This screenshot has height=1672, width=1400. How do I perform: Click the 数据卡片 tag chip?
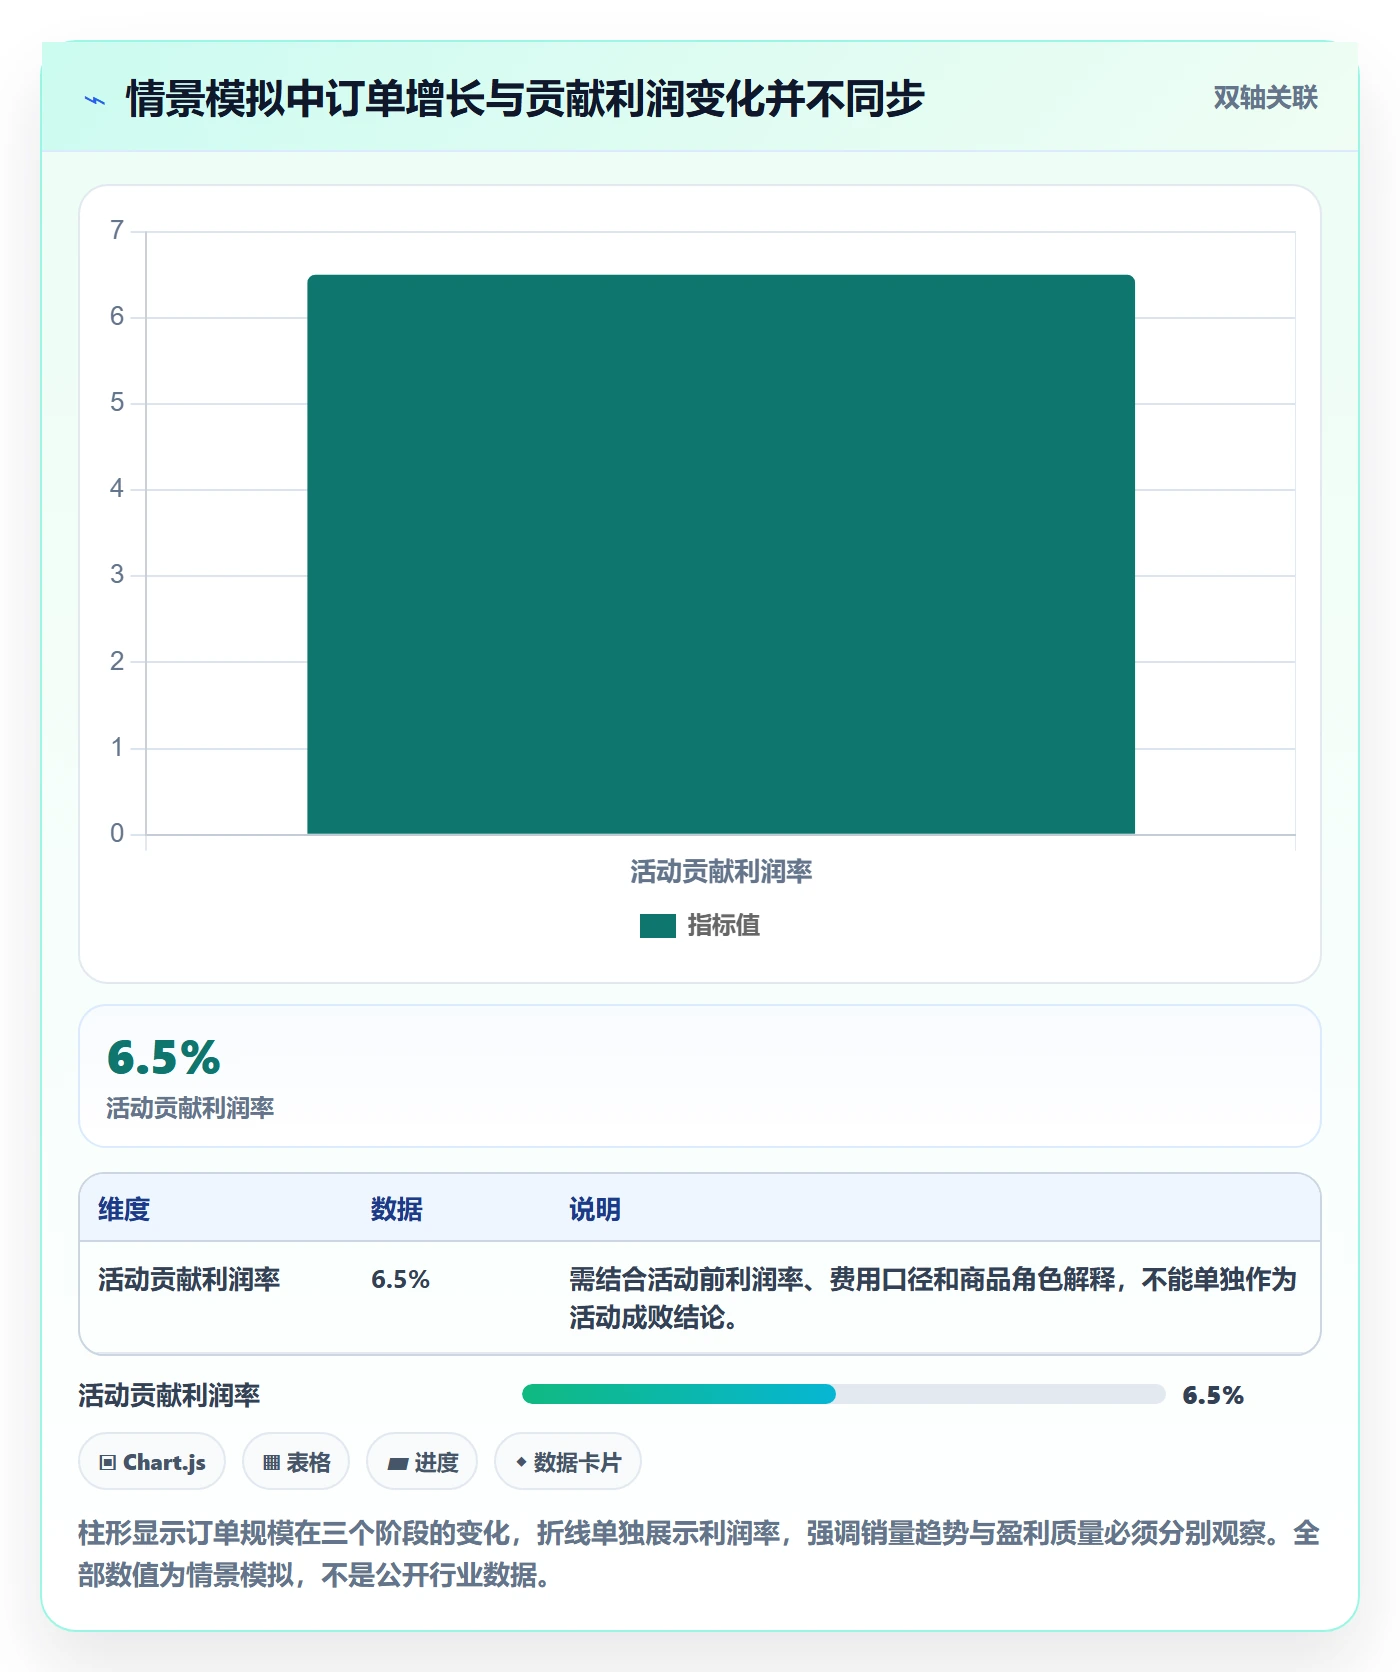[568, 1462]
